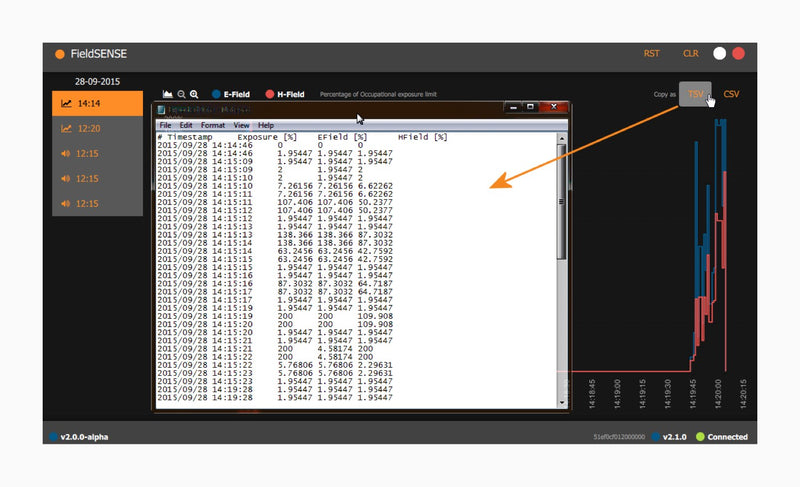Click the area chart icon in toolbar

(x=167, y=94)
